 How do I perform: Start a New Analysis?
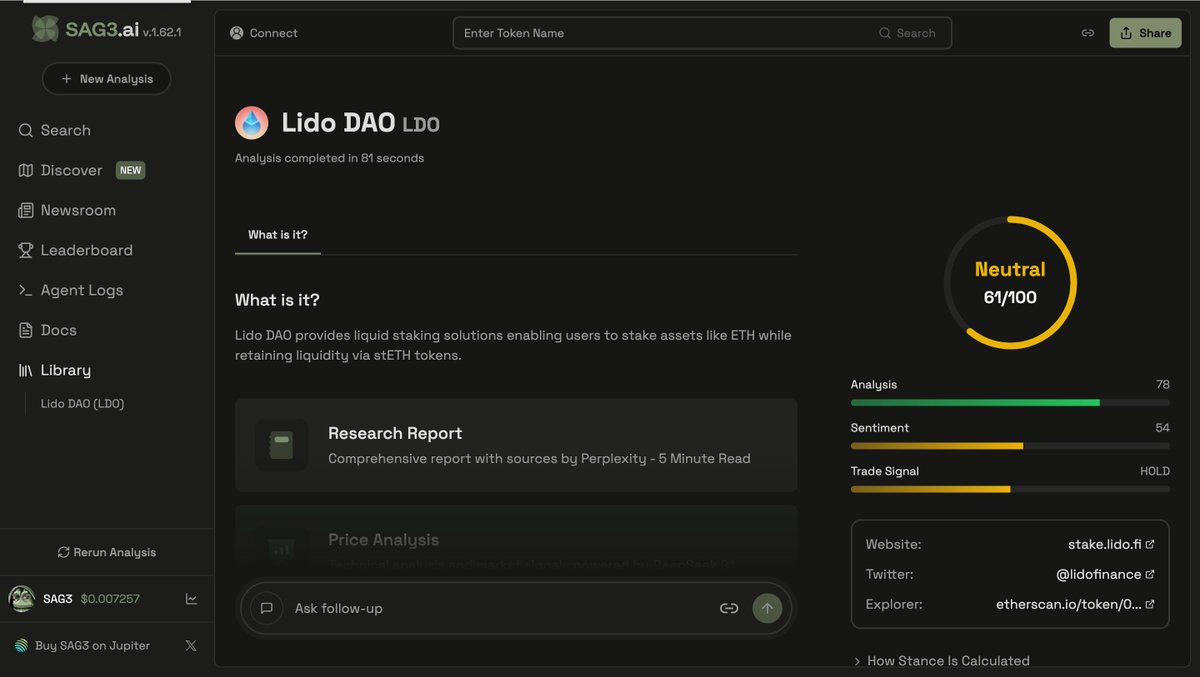point(106,79)
